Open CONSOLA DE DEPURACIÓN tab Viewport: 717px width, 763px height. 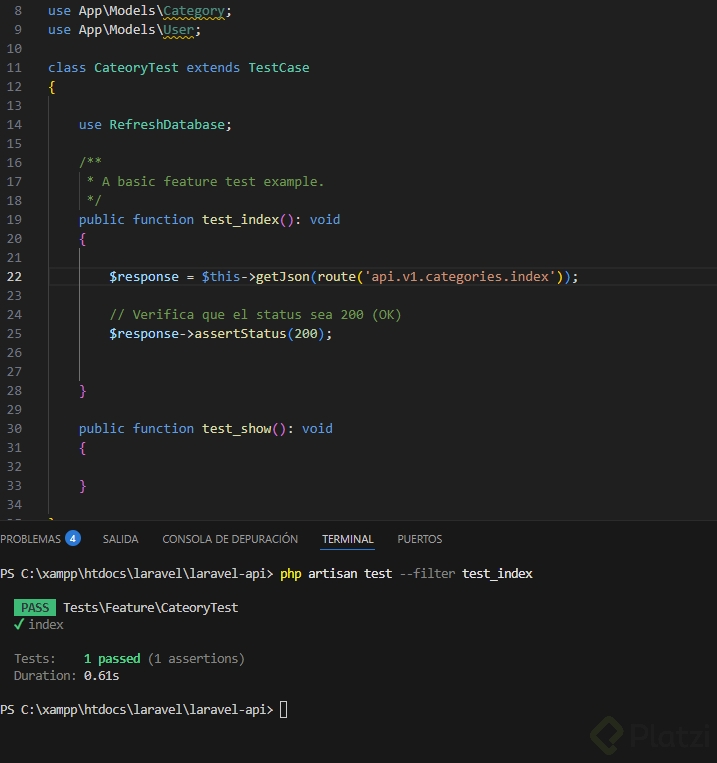[x=230, y=539]
